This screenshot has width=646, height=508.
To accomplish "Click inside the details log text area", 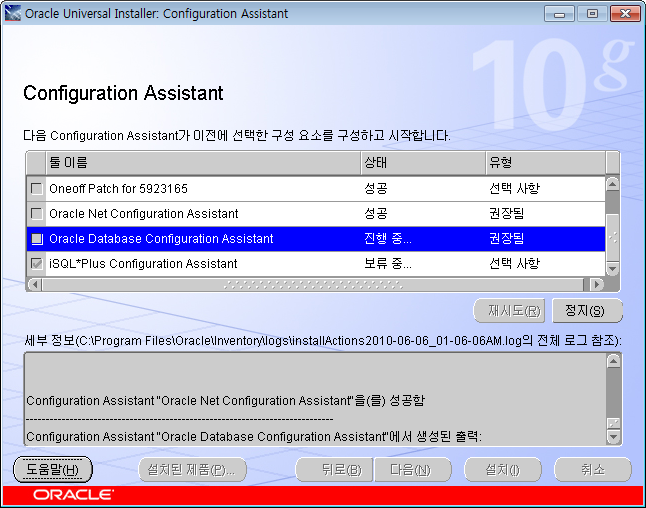I will [x=316, y=399].
